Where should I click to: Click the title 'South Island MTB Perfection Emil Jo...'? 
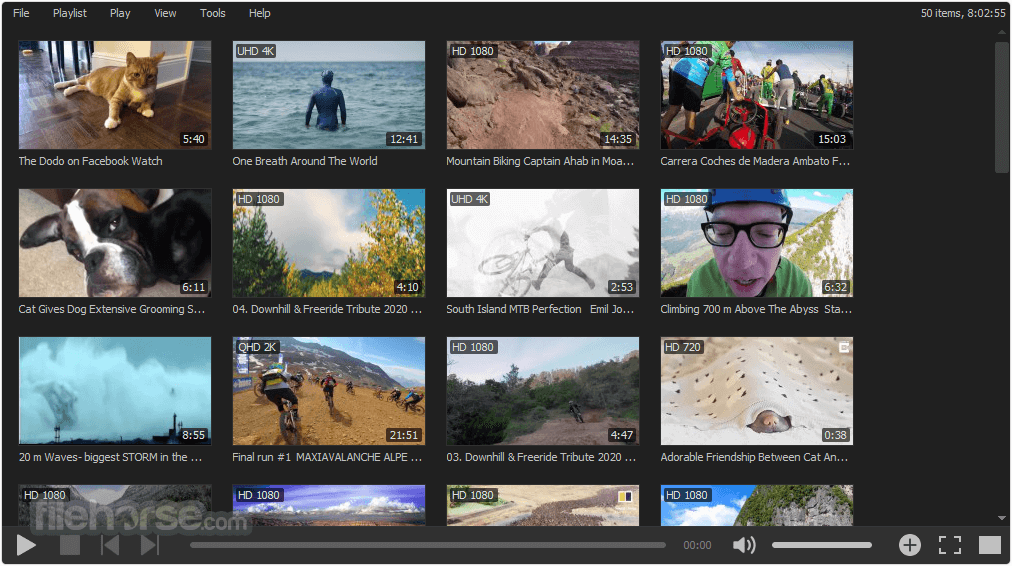tap(540, 309)
